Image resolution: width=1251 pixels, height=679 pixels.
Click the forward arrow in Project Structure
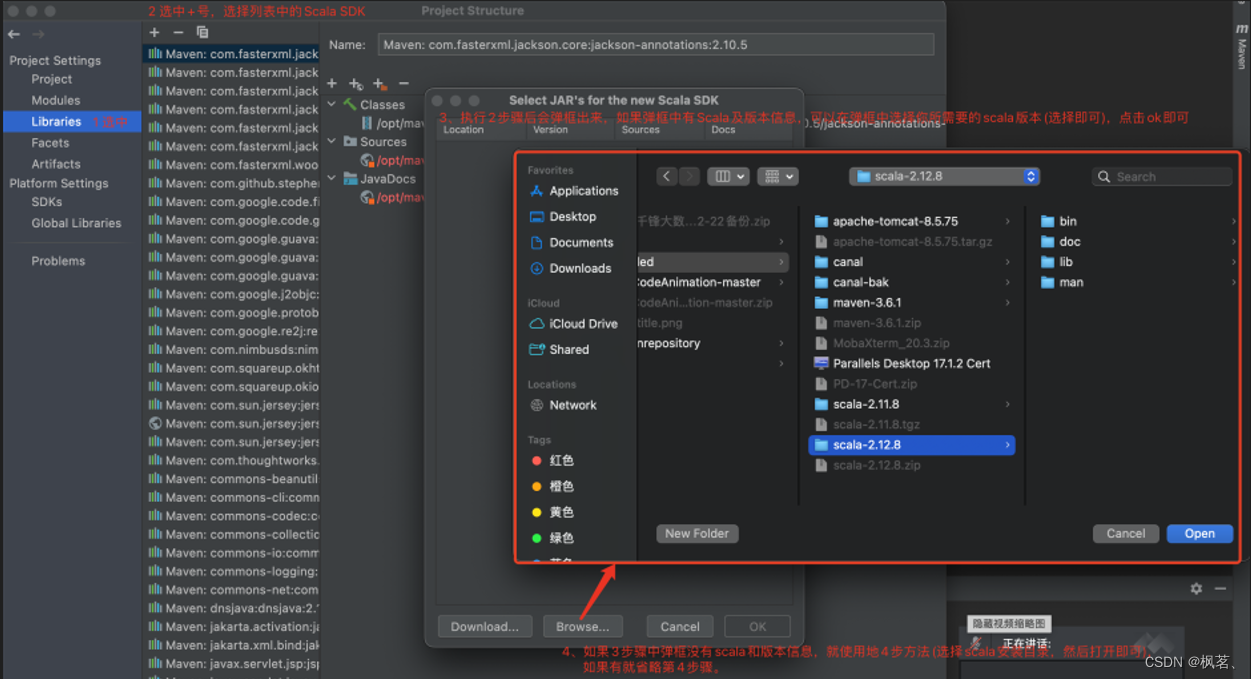[x=37, y=34]
